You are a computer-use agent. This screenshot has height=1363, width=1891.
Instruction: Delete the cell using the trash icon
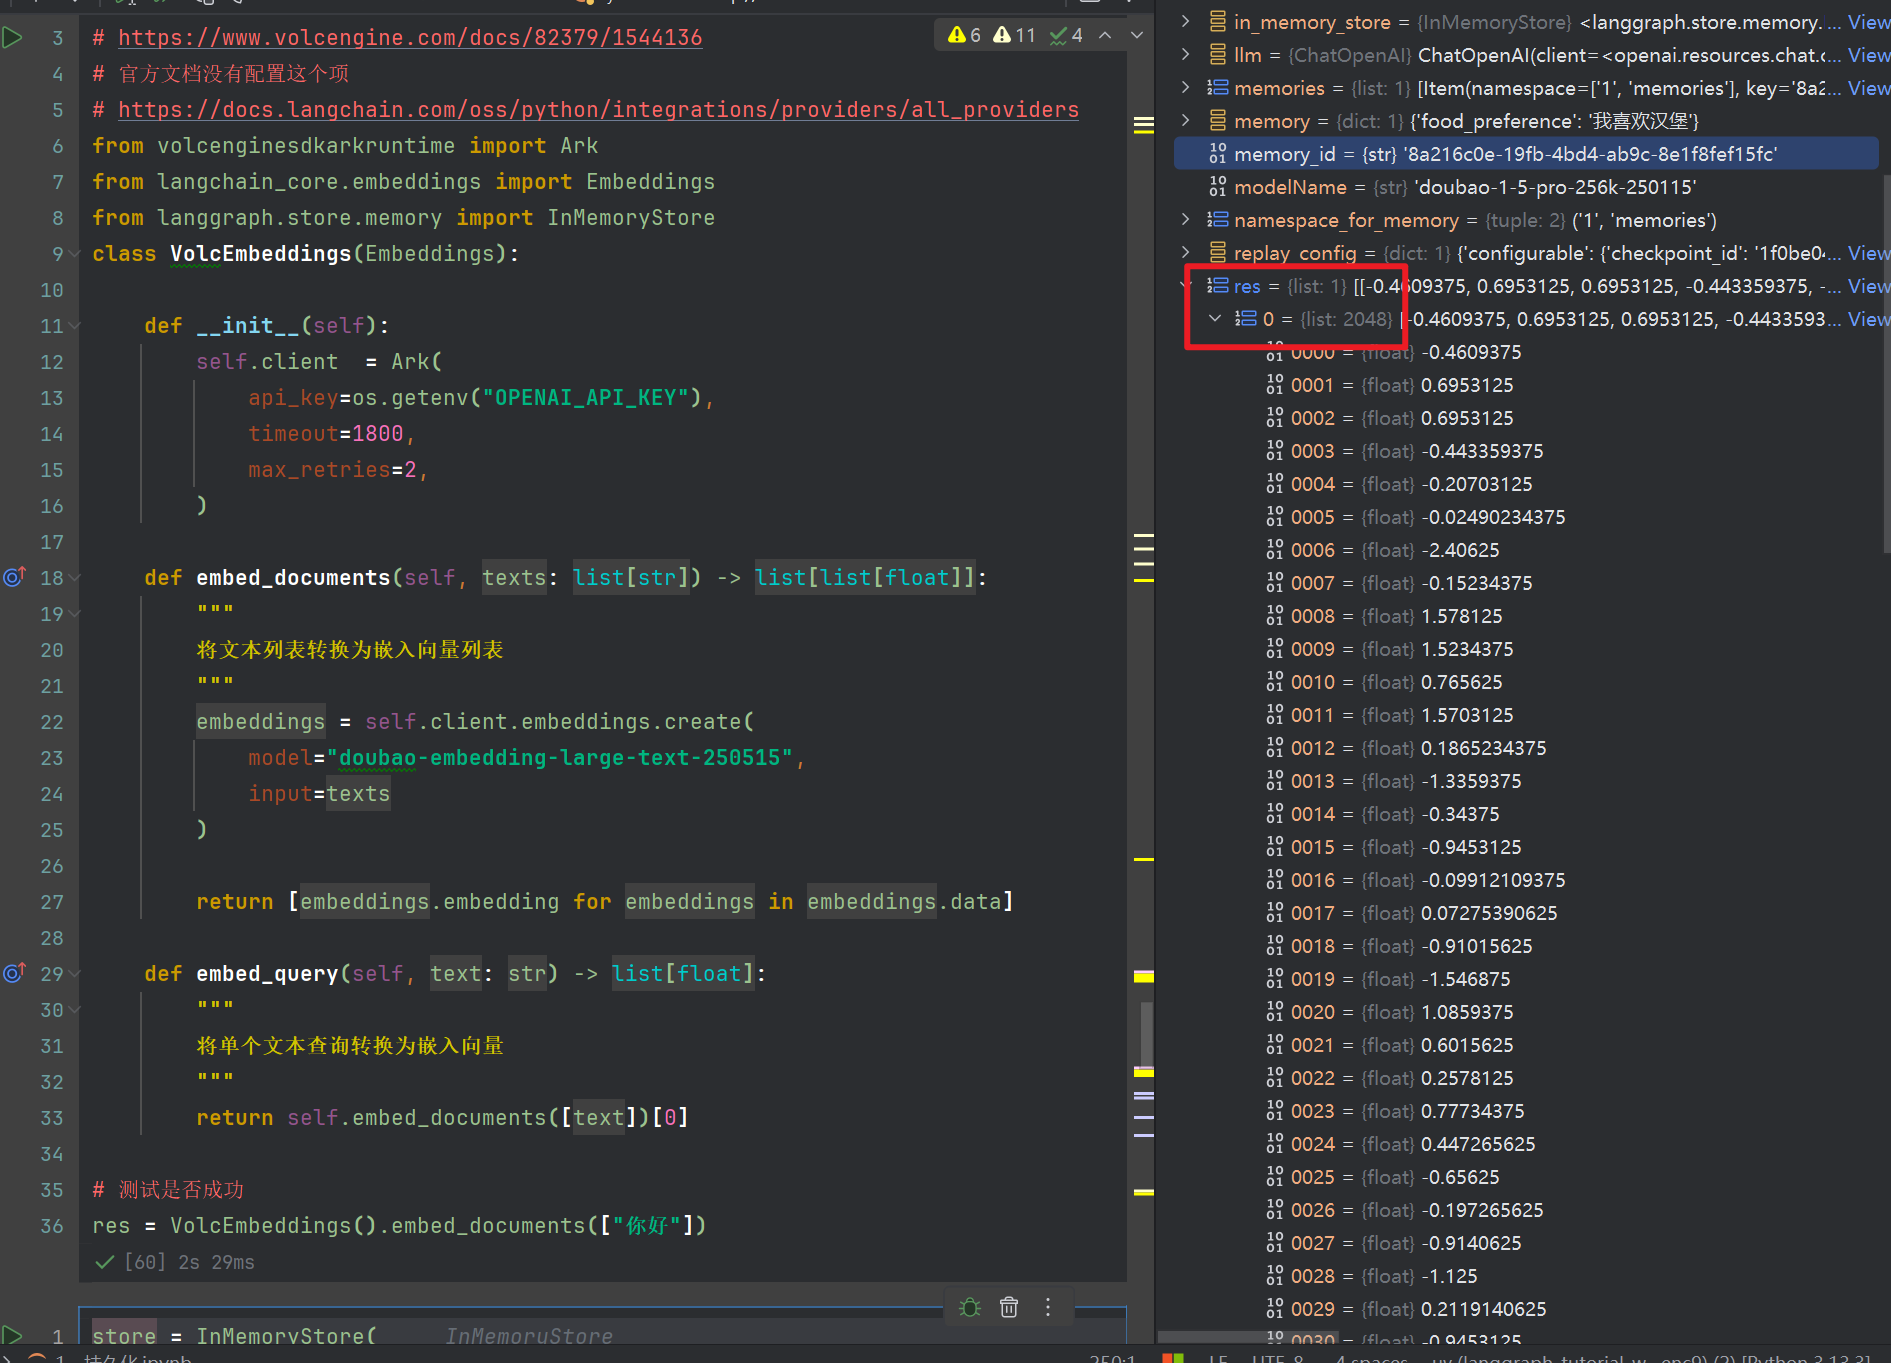[1009, 1307]
